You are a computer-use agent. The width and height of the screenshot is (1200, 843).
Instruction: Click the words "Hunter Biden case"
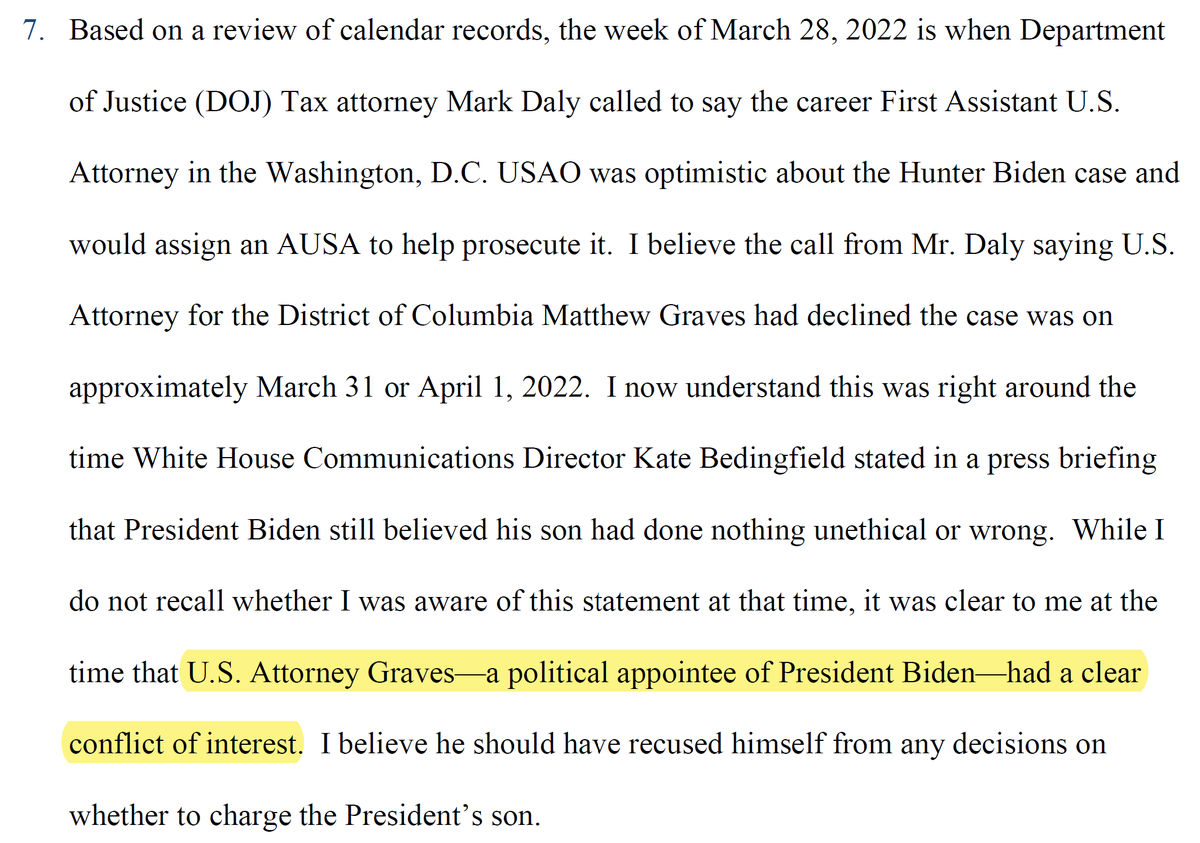point(1008,173)
